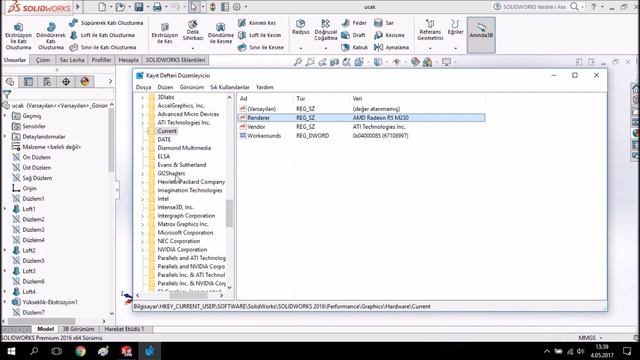Open the Eğriler tool
This screenshot has width=640, height=360.
pos(456,27)
